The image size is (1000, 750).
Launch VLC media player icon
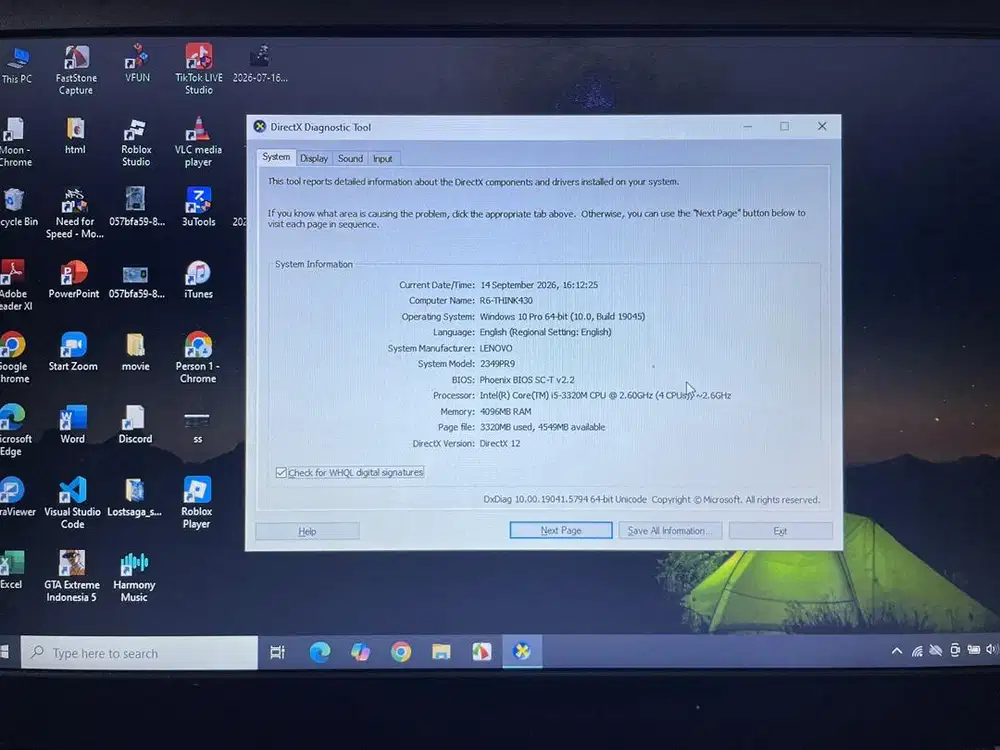pos(198,142)
